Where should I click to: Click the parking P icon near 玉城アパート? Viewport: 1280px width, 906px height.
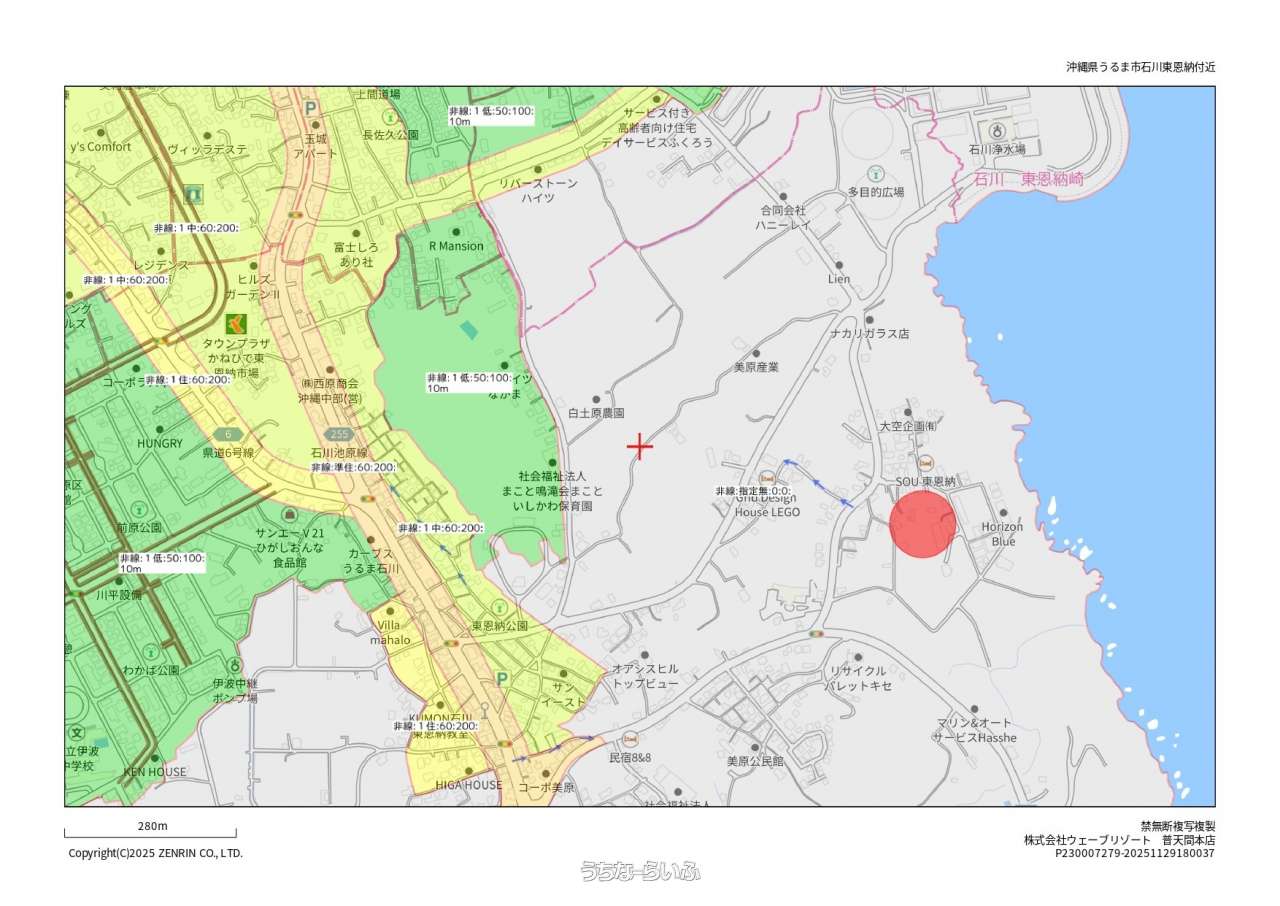pos(310,108)
